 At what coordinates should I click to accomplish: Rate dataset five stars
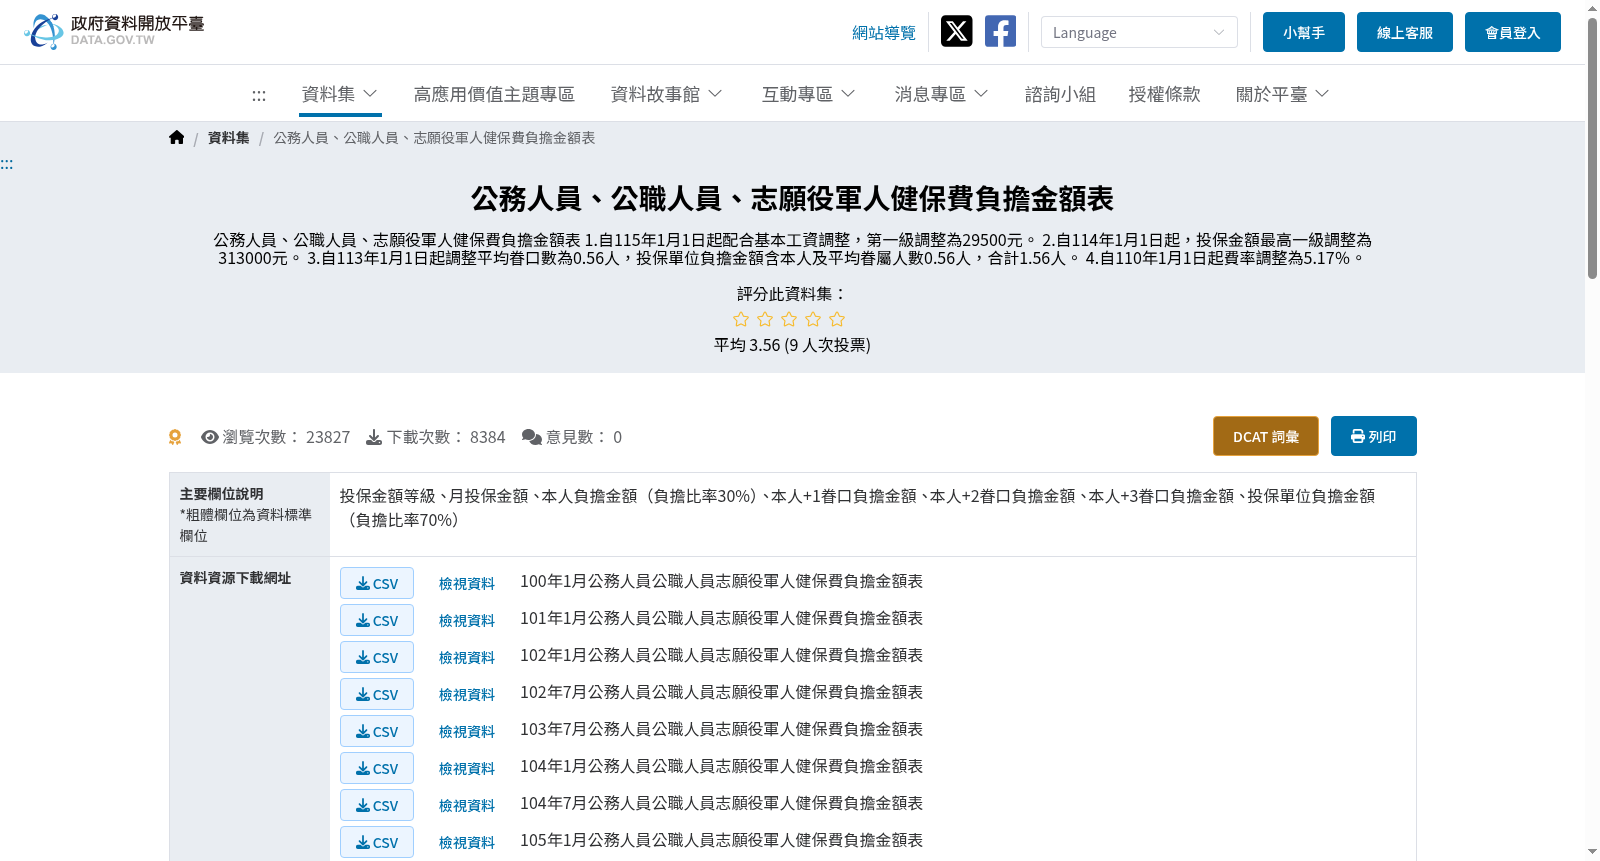click(837, 319)
